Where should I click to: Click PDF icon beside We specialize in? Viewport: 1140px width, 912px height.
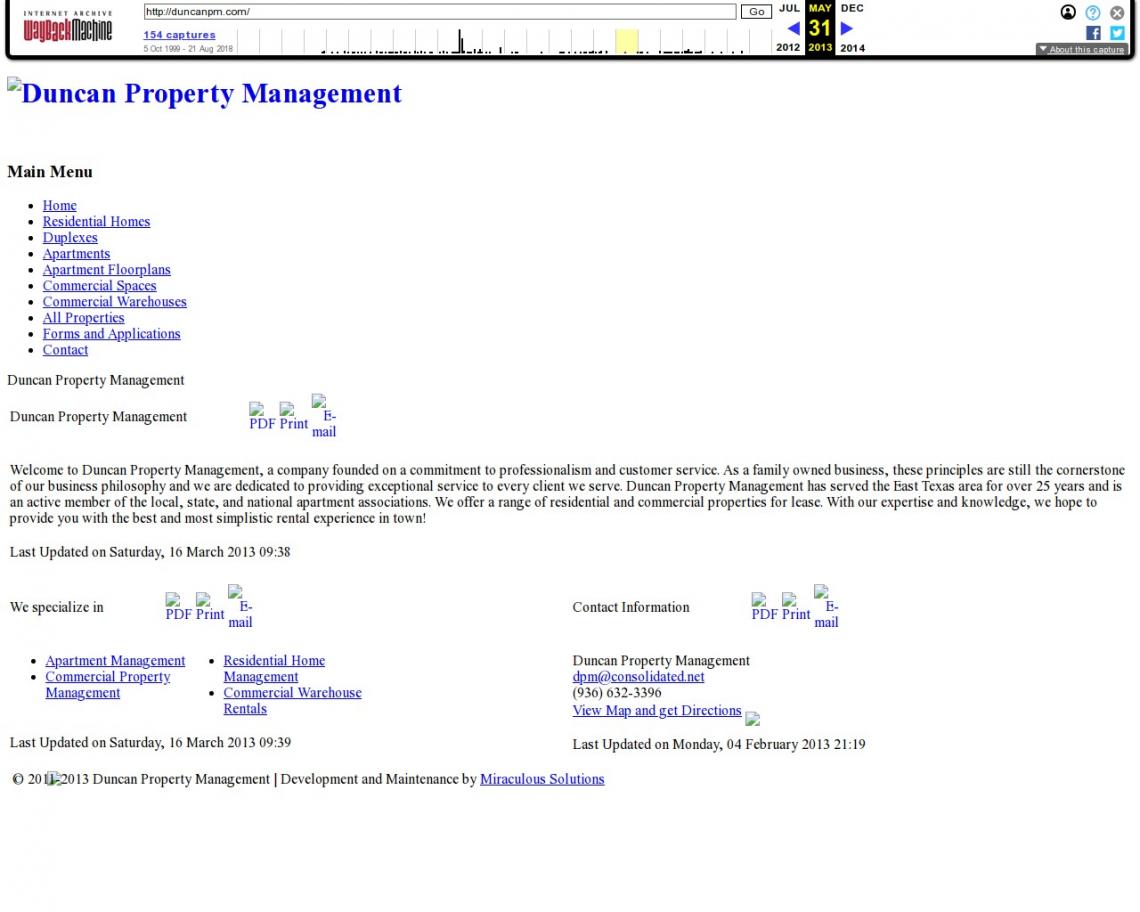point(179,607)
